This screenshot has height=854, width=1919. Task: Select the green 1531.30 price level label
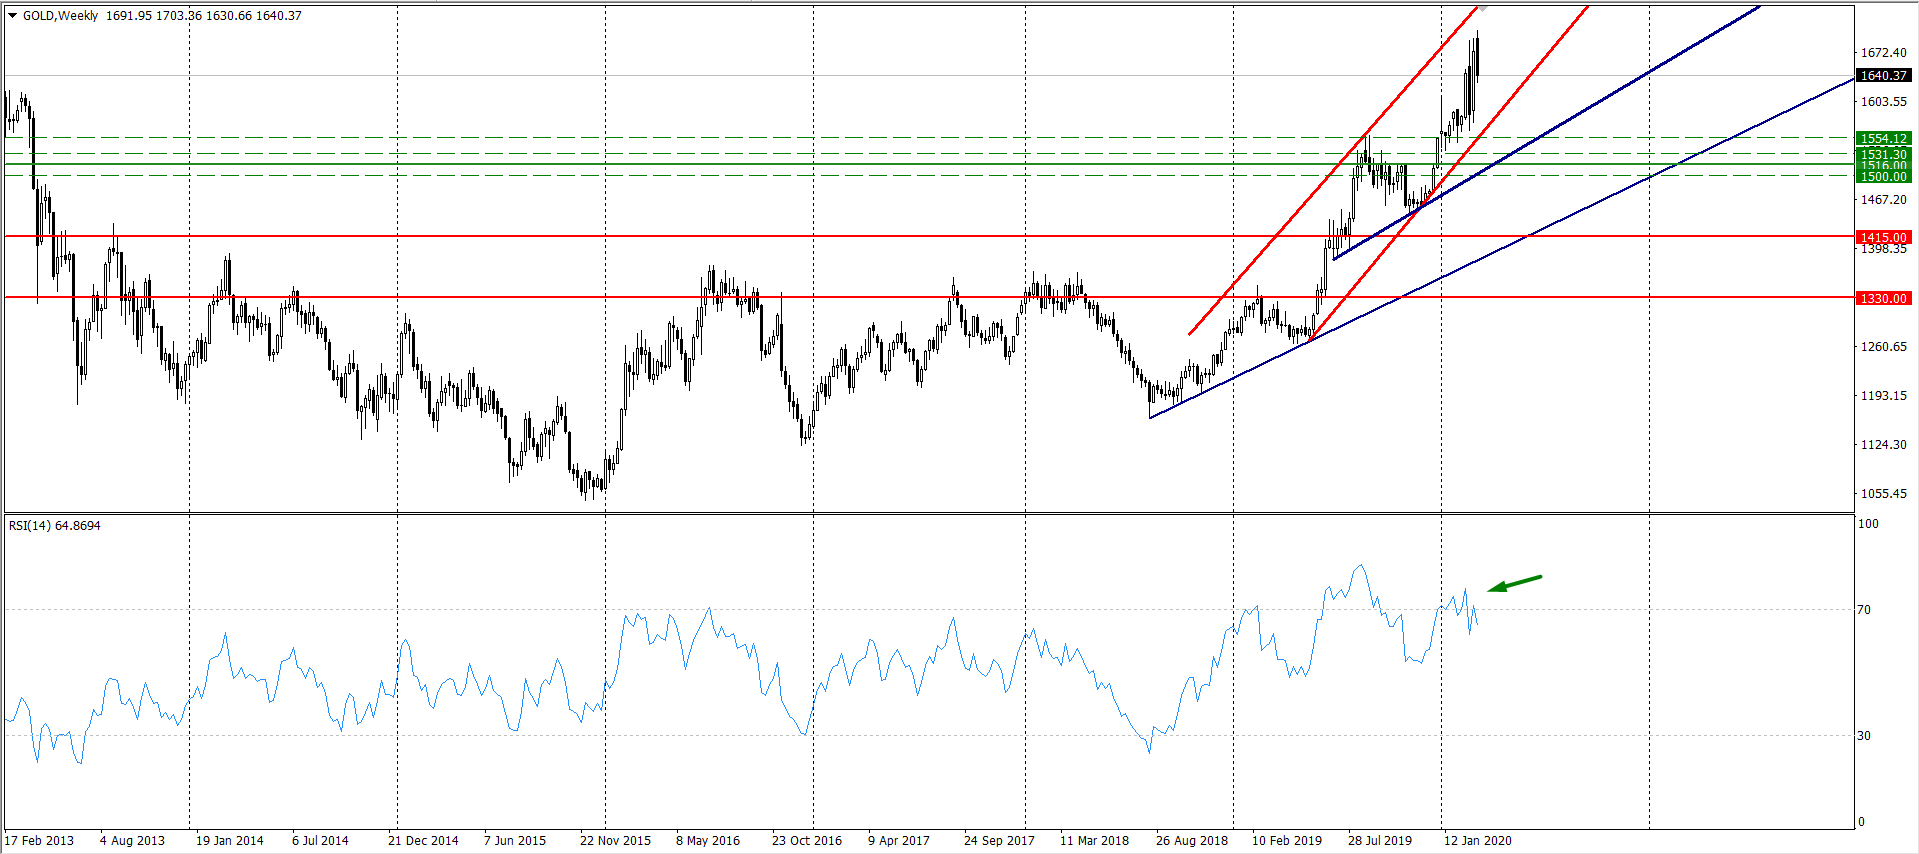click(x=1883, y=154)
